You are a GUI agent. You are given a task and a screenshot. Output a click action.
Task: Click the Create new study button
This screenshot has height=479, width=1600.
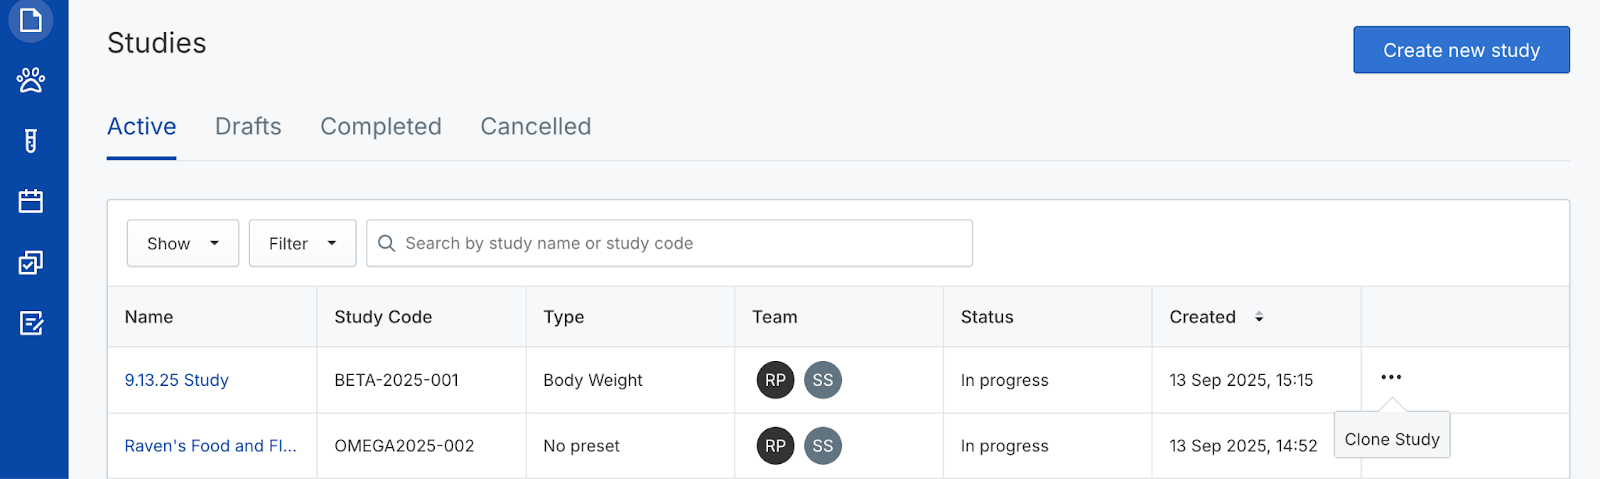pyautogui.click(x=1461, y=50)
